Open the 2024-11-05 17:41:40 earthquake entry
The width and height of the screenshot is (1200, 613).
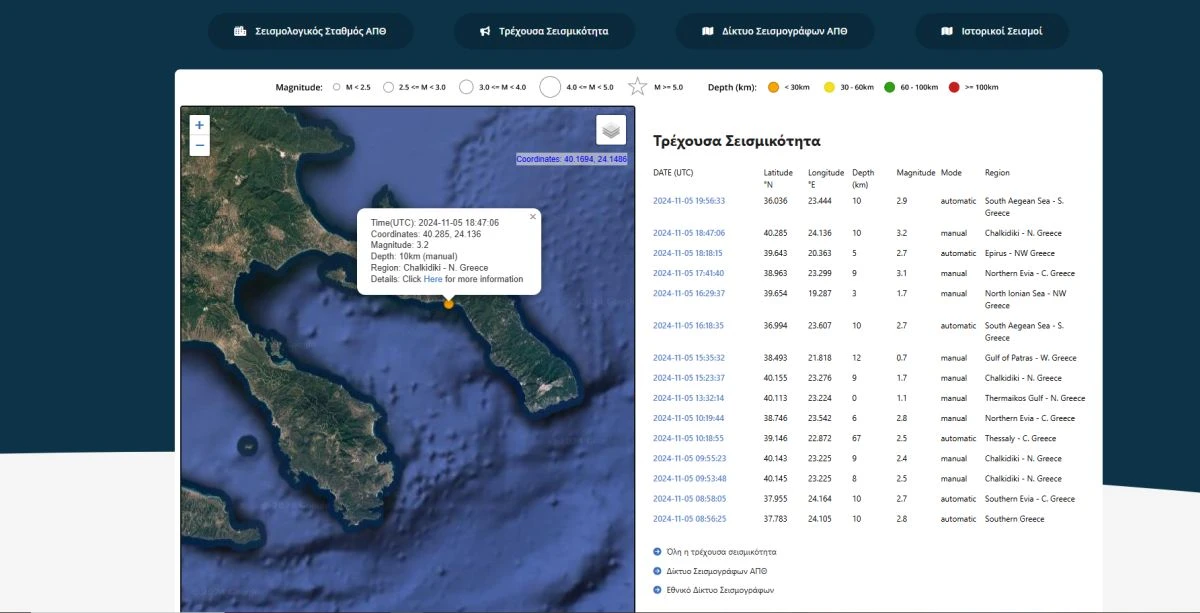[689, 273]
